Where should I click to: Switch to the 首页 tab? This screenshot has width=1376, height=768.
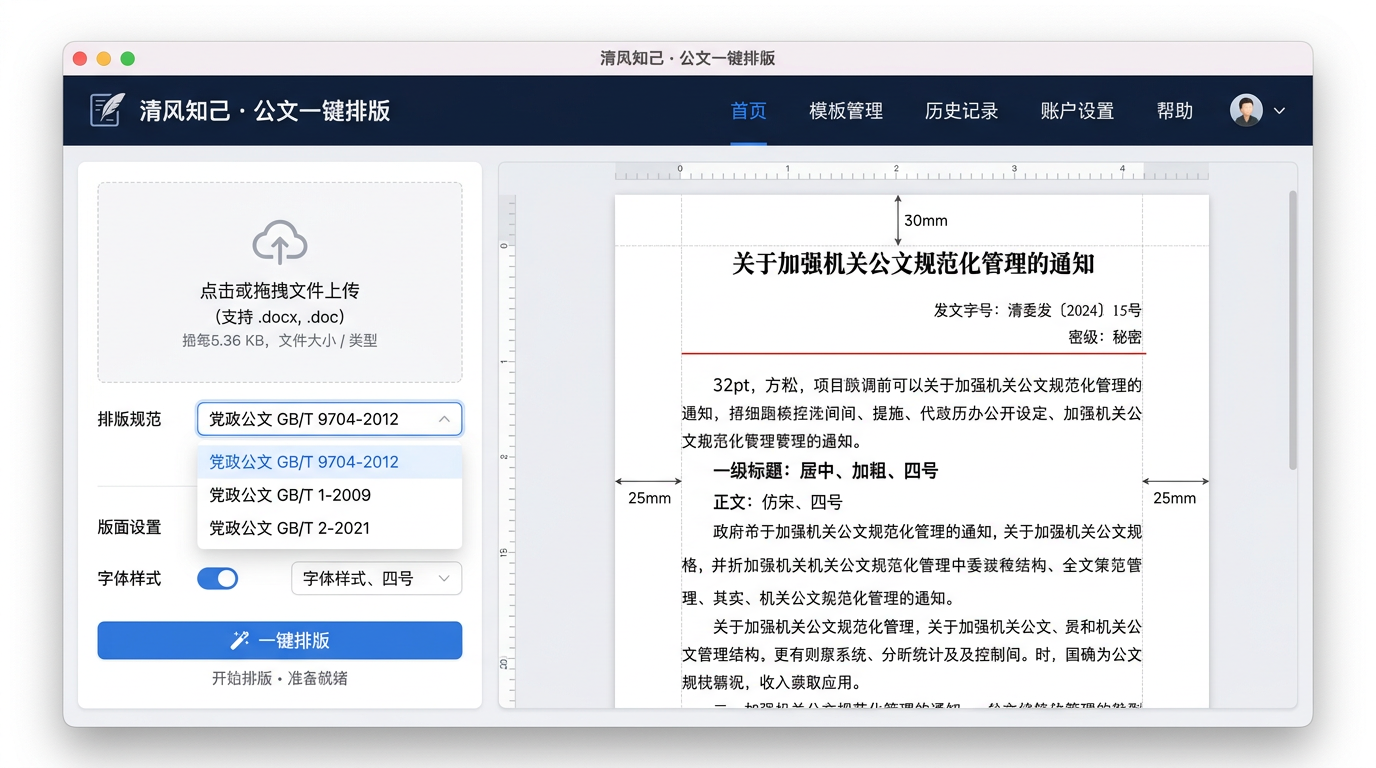click(748, 111)
